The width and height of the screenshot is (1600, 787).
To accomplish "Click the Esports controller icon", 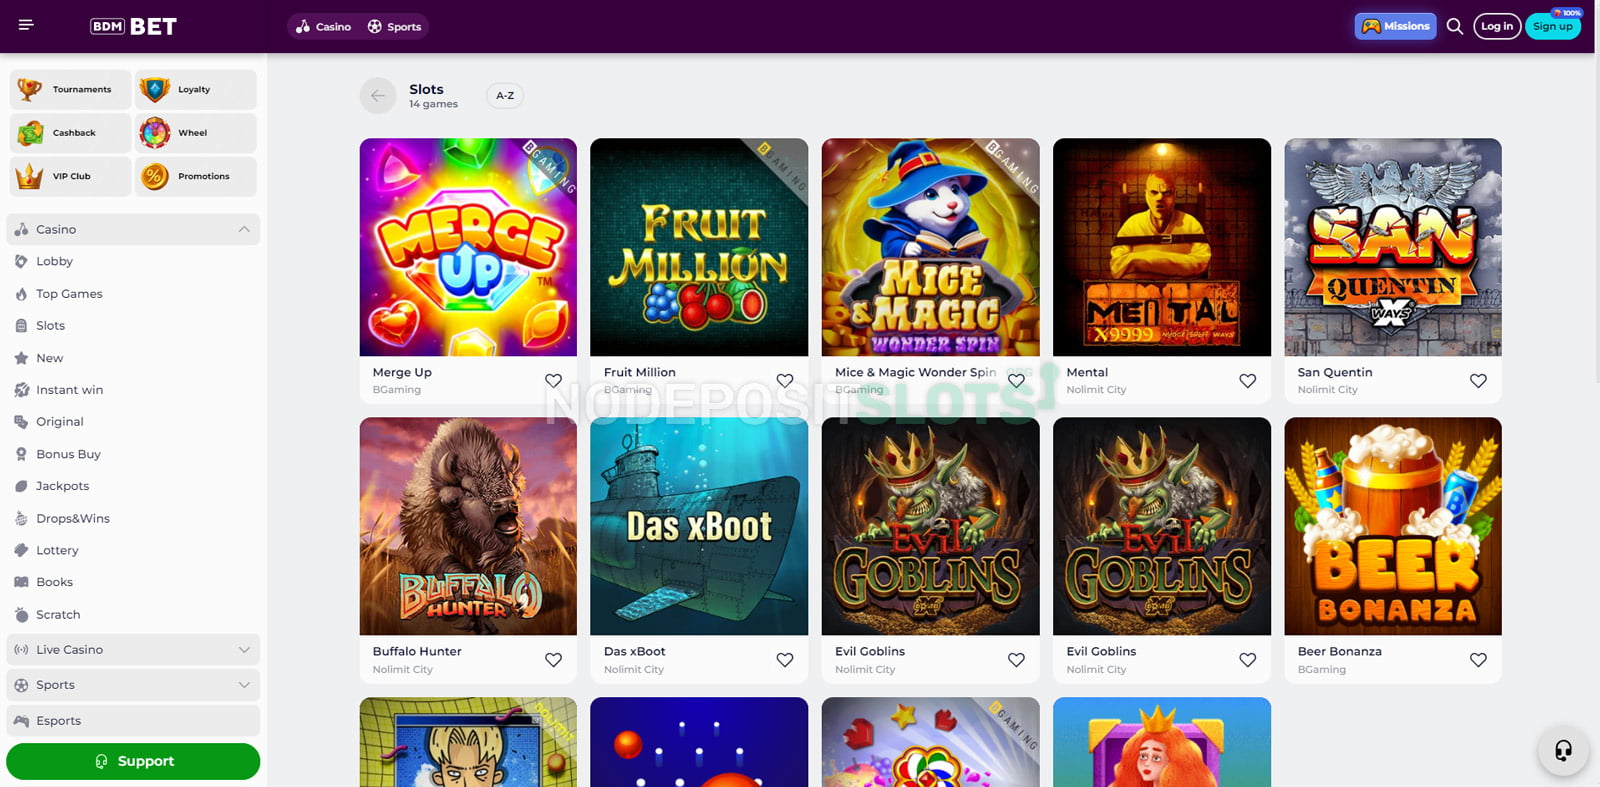I will pos(21,721).
